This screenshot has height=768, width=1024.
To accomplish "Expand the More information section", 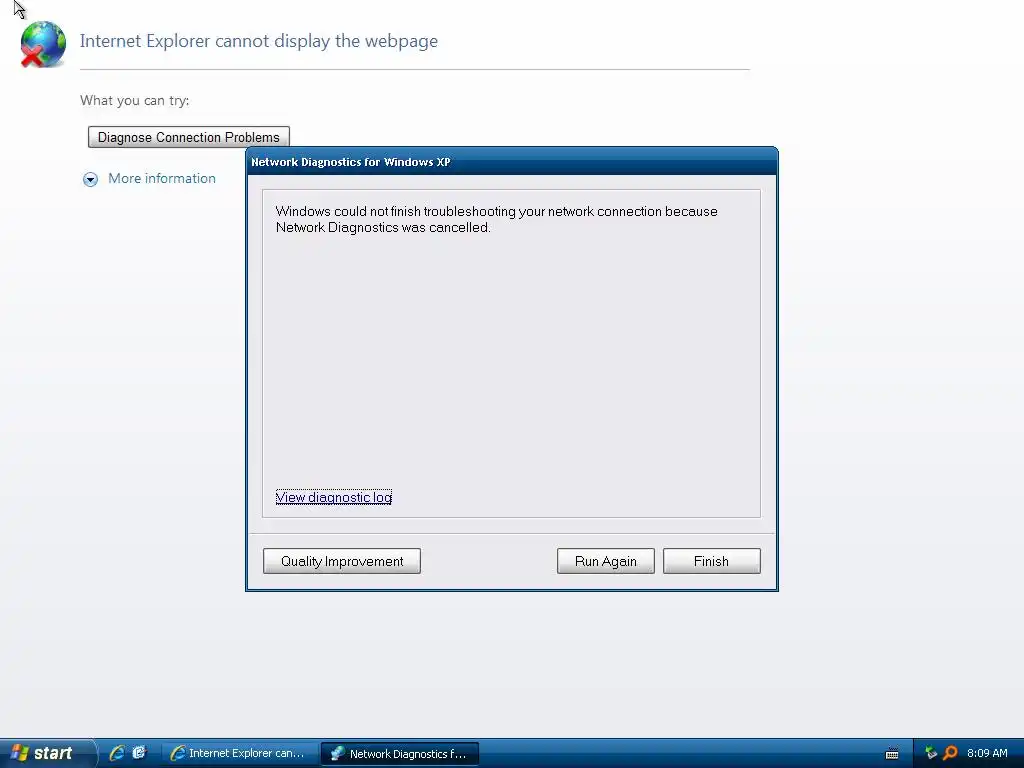I will pos(90,179).
